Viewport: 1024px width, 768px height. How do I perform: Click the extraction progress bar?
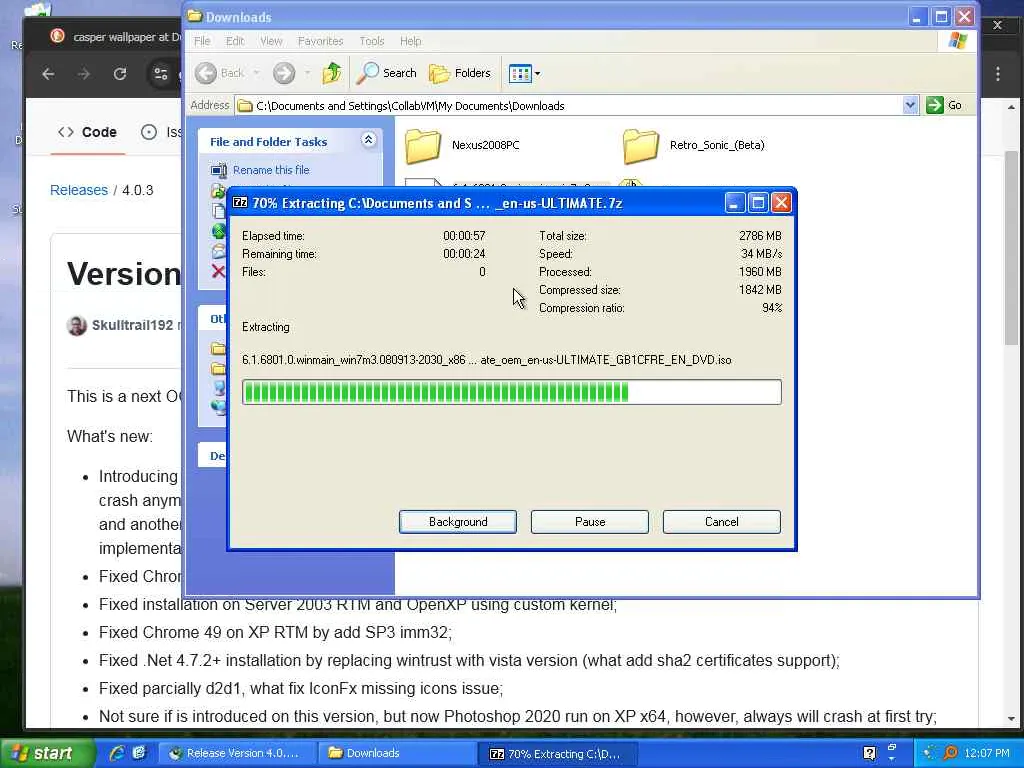[x=511, y=392]
